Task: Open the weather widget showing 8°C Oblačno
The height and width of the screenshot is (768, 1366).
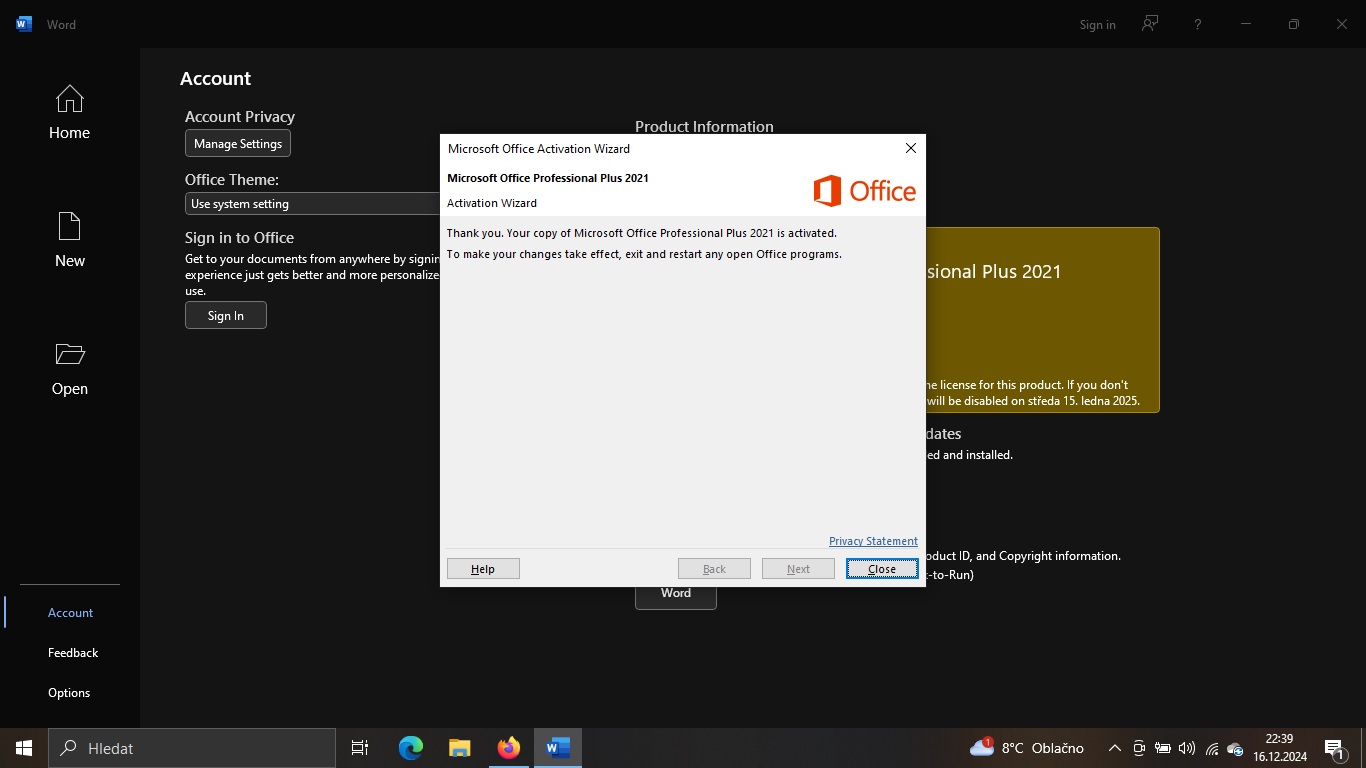Action: 1027,748
